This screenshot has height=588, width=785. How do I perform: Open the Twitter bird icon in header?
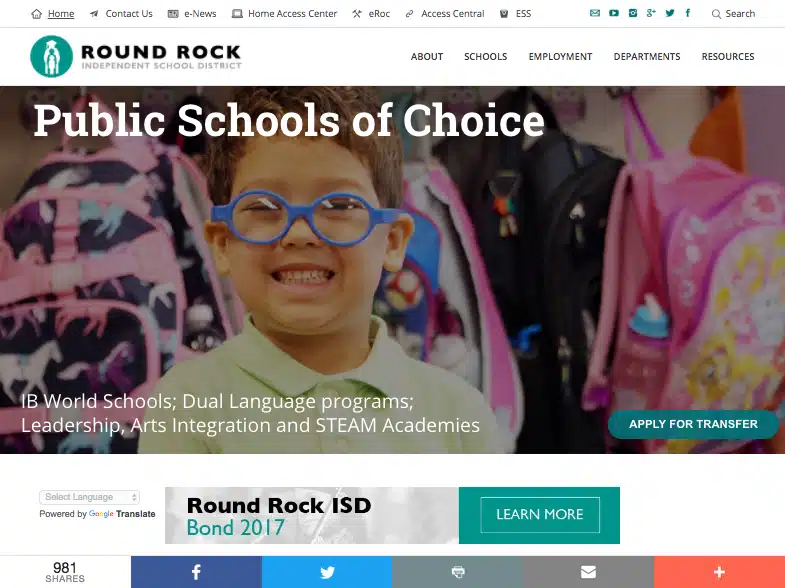pyautogui.click(x=670, y=13)
